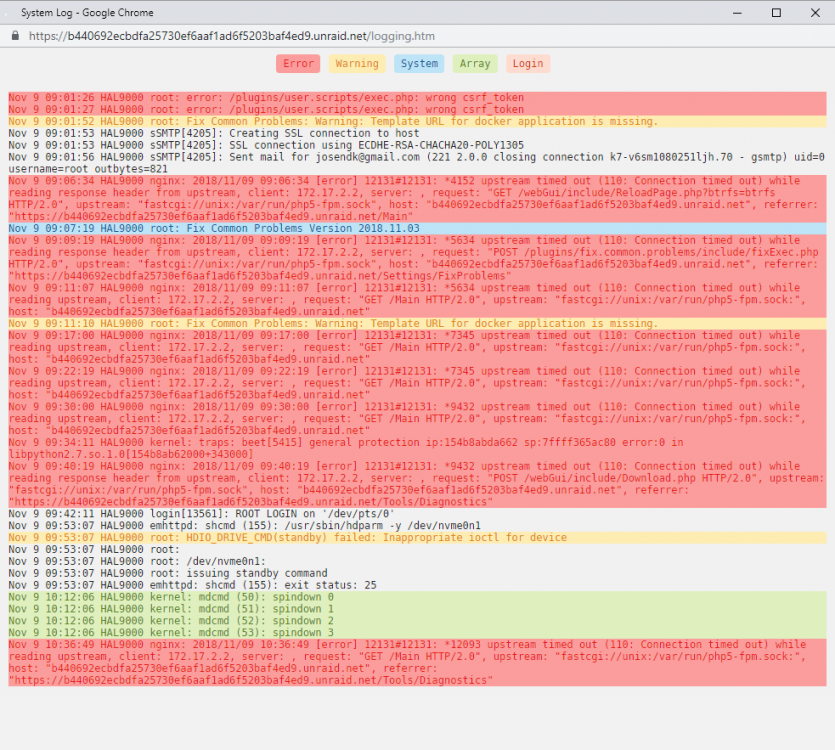Toggle the Array log filter
This screenshot has width=835, height=750.
pos(474,63)
